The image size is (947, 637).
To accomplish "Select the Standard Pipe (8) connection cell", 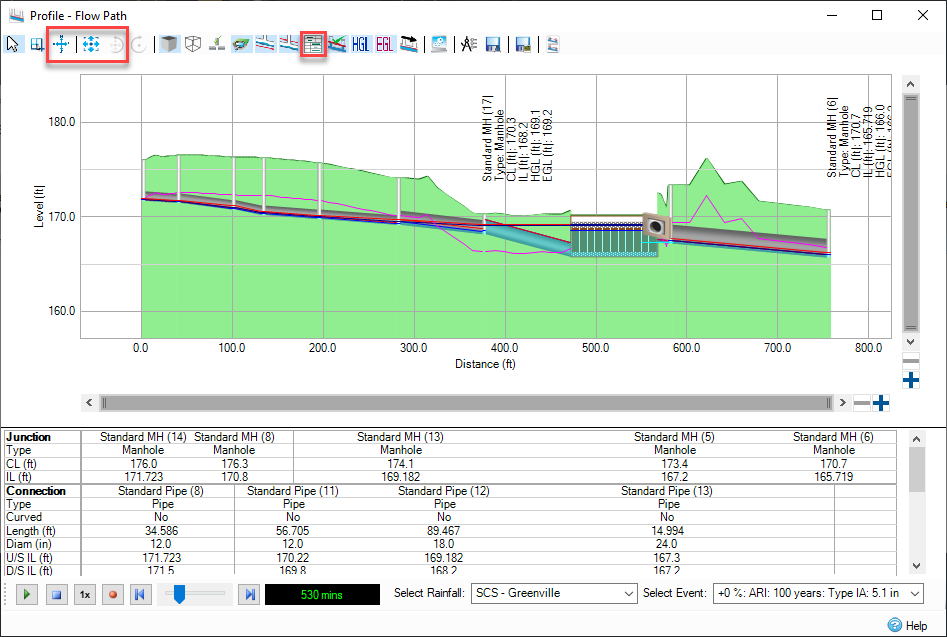I will pos(161,491).
